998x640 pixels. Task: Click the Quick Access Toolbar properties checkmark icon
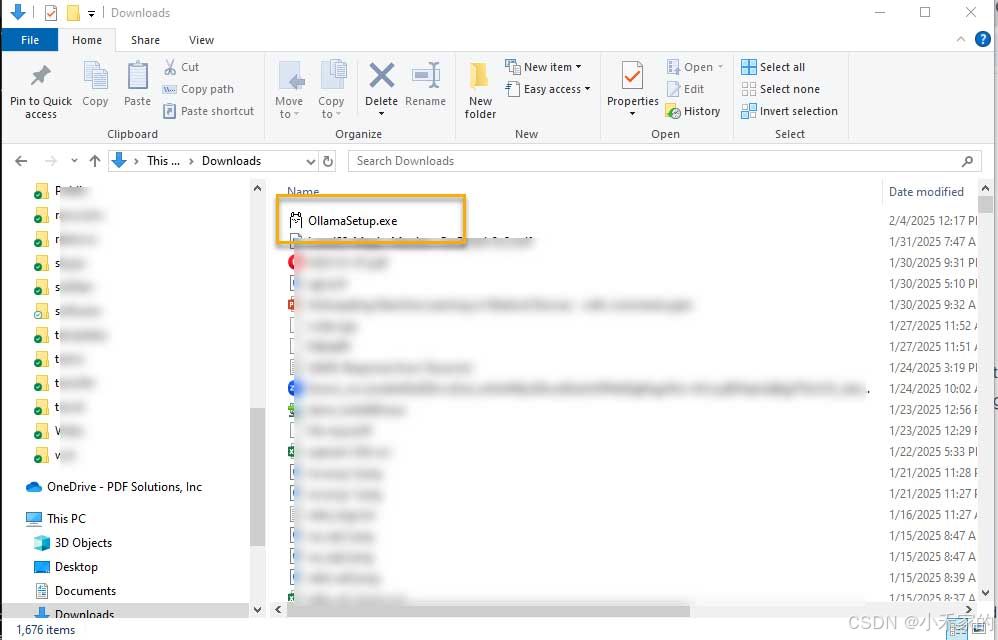tap(51, 13)
